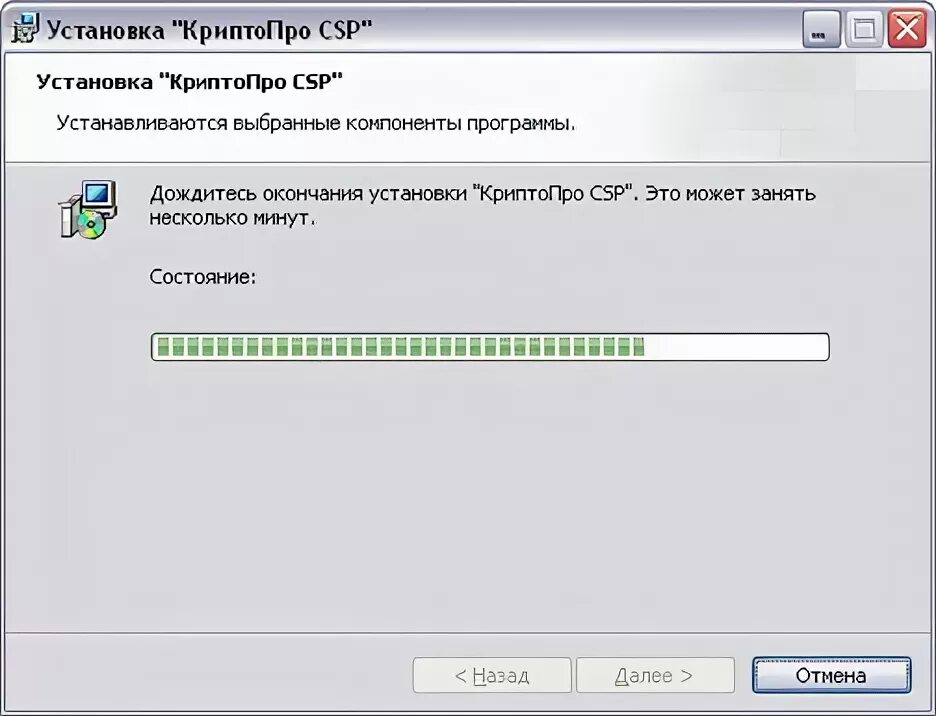Screen dimensions: 936x716
Task: Close the installer with red X
Action: point(907,29)
